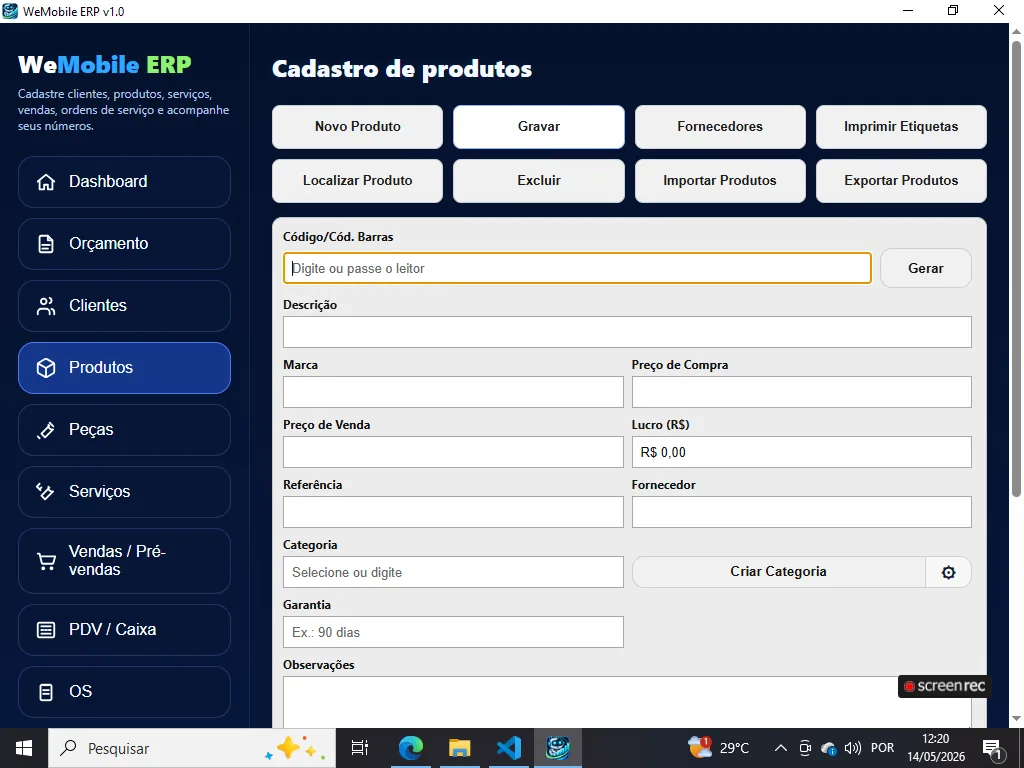Image resolution: width=1024 pixels, height=768 pixels.
Task: Open the notification center icon
Action: point(993,749)
